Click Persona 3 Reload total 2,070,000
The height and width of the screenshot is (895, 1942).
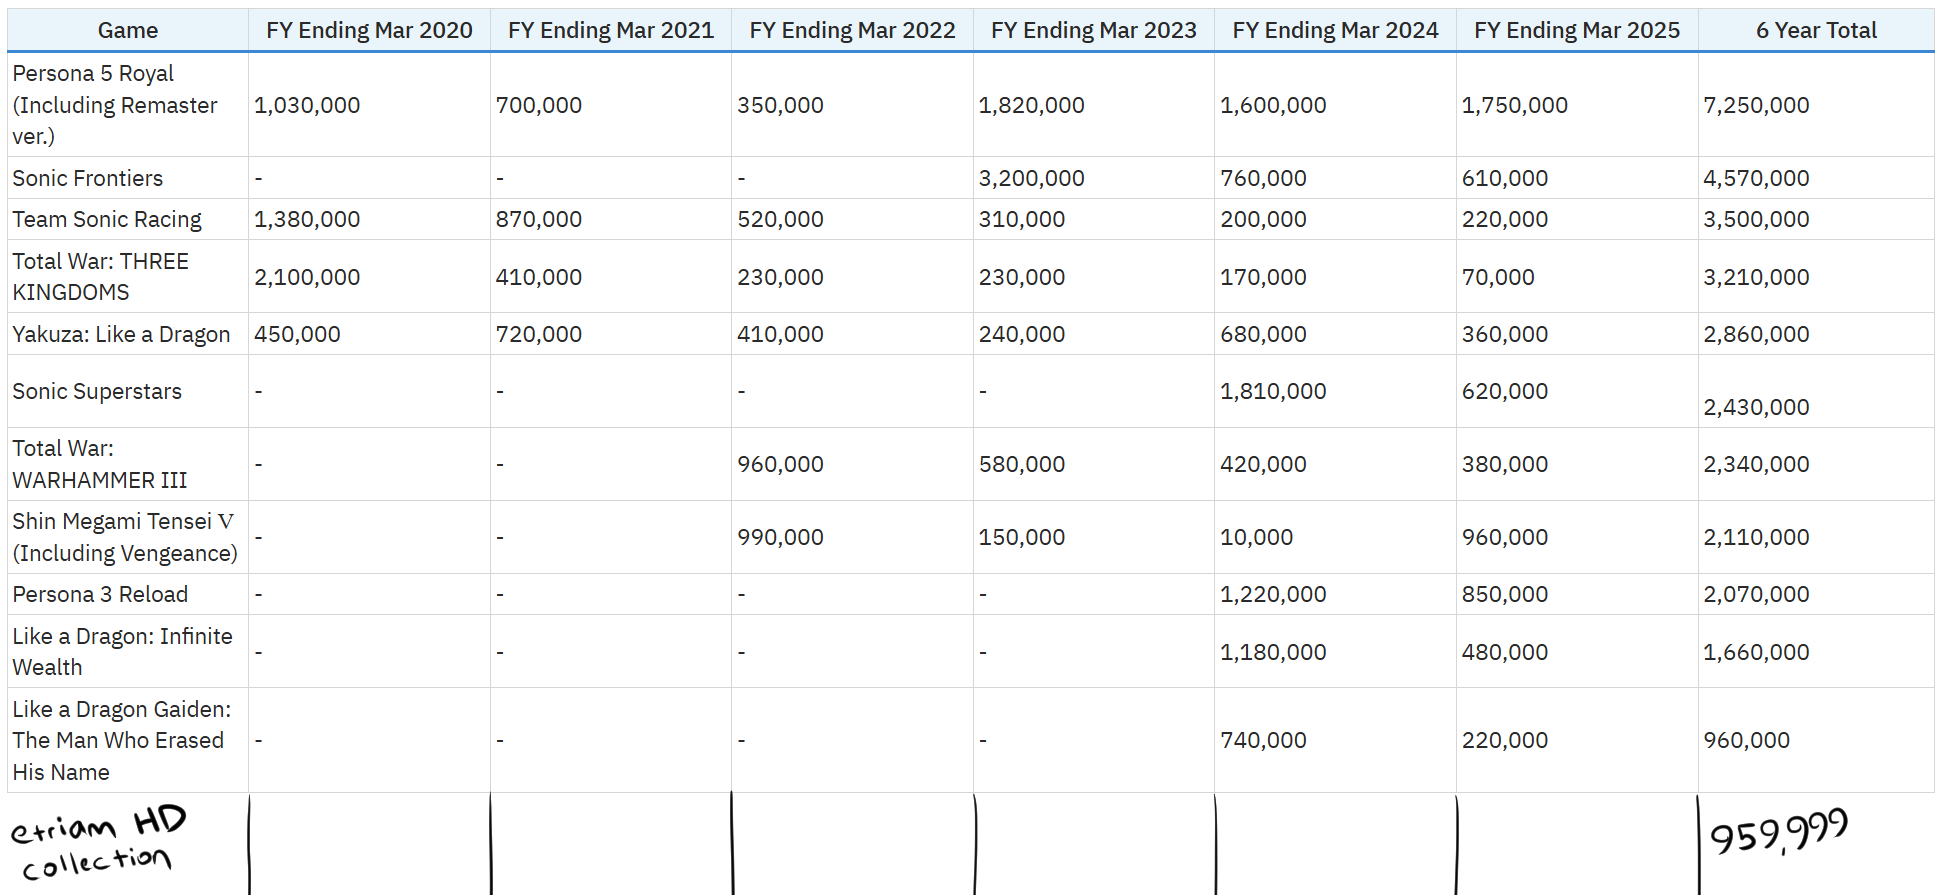coord(1756,594)
